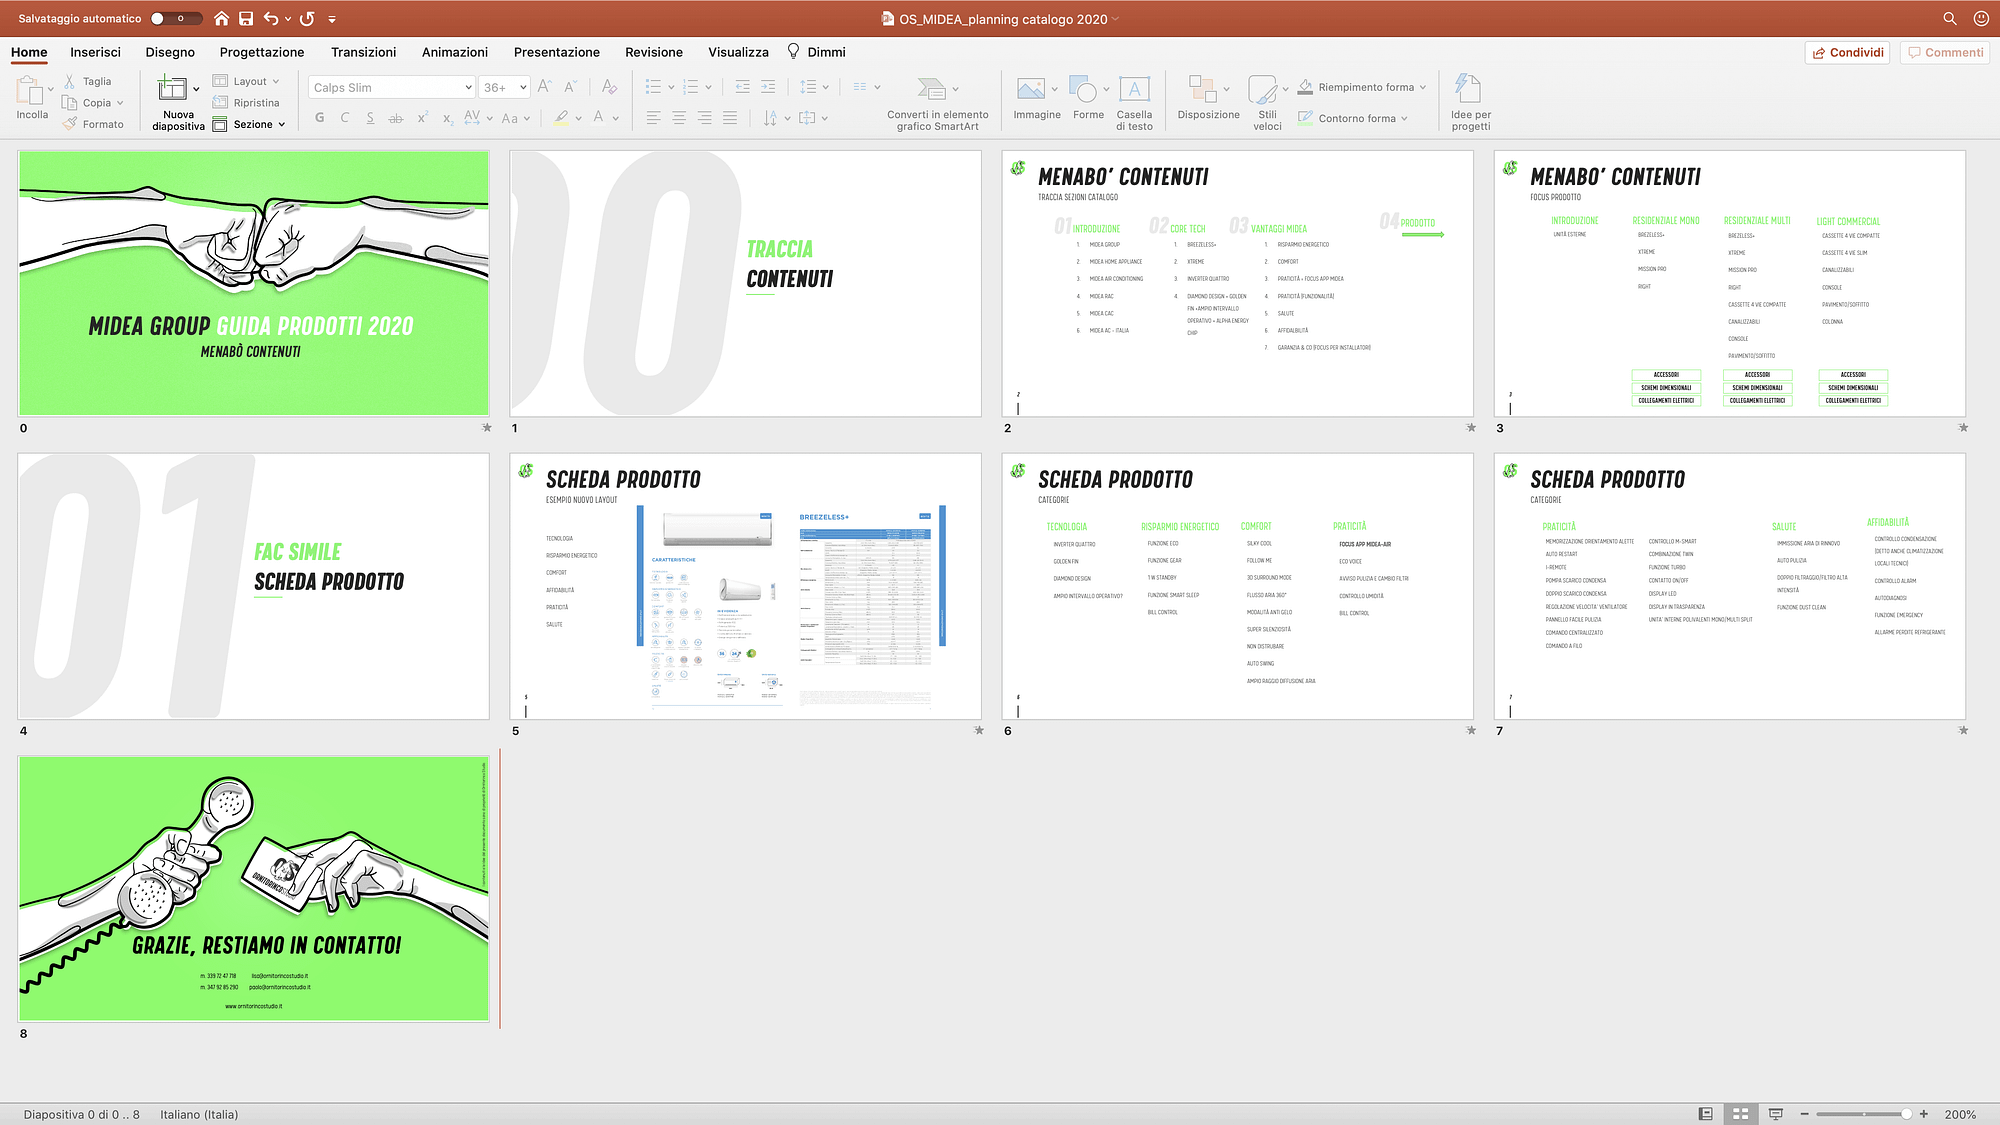The height and width of the screenshot is (1125, 2000).
Task: Click the Save floppy disk icon
Action: [x=246, y=18]
